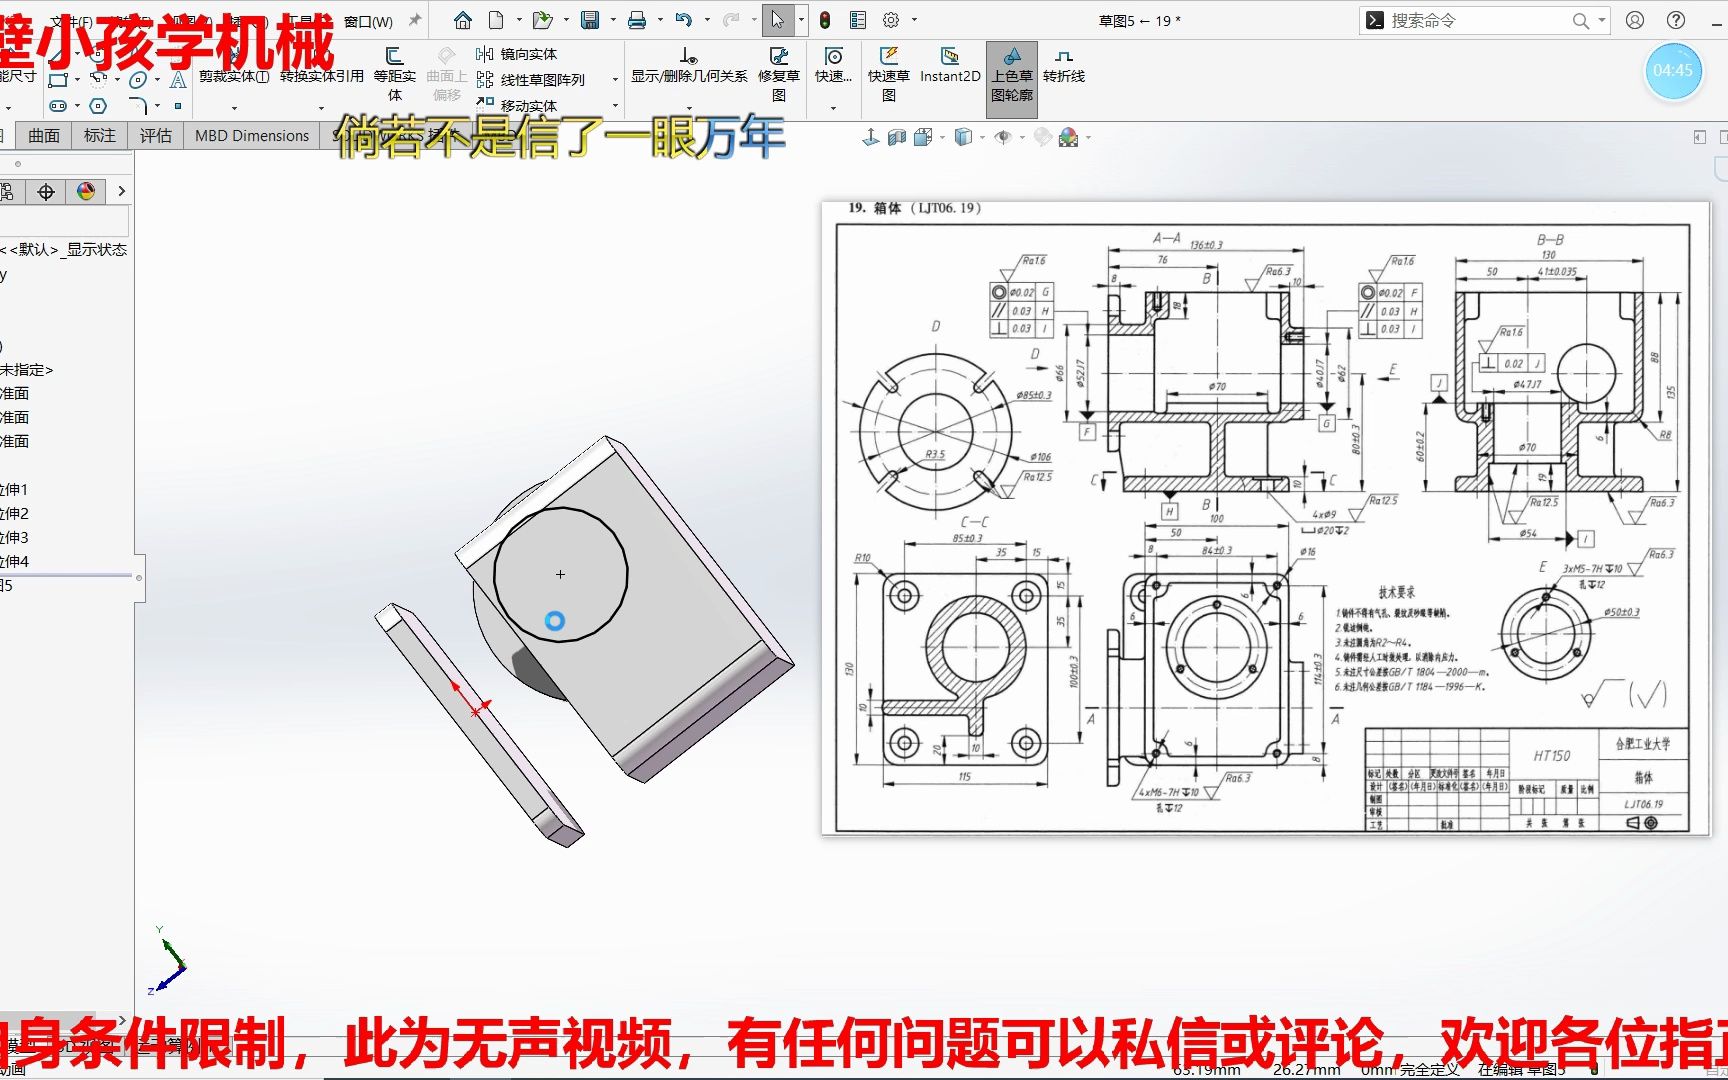Toggle Hide/Show Items eye icon
Screen dimensions: 1728x1080
click(1003, 137)
